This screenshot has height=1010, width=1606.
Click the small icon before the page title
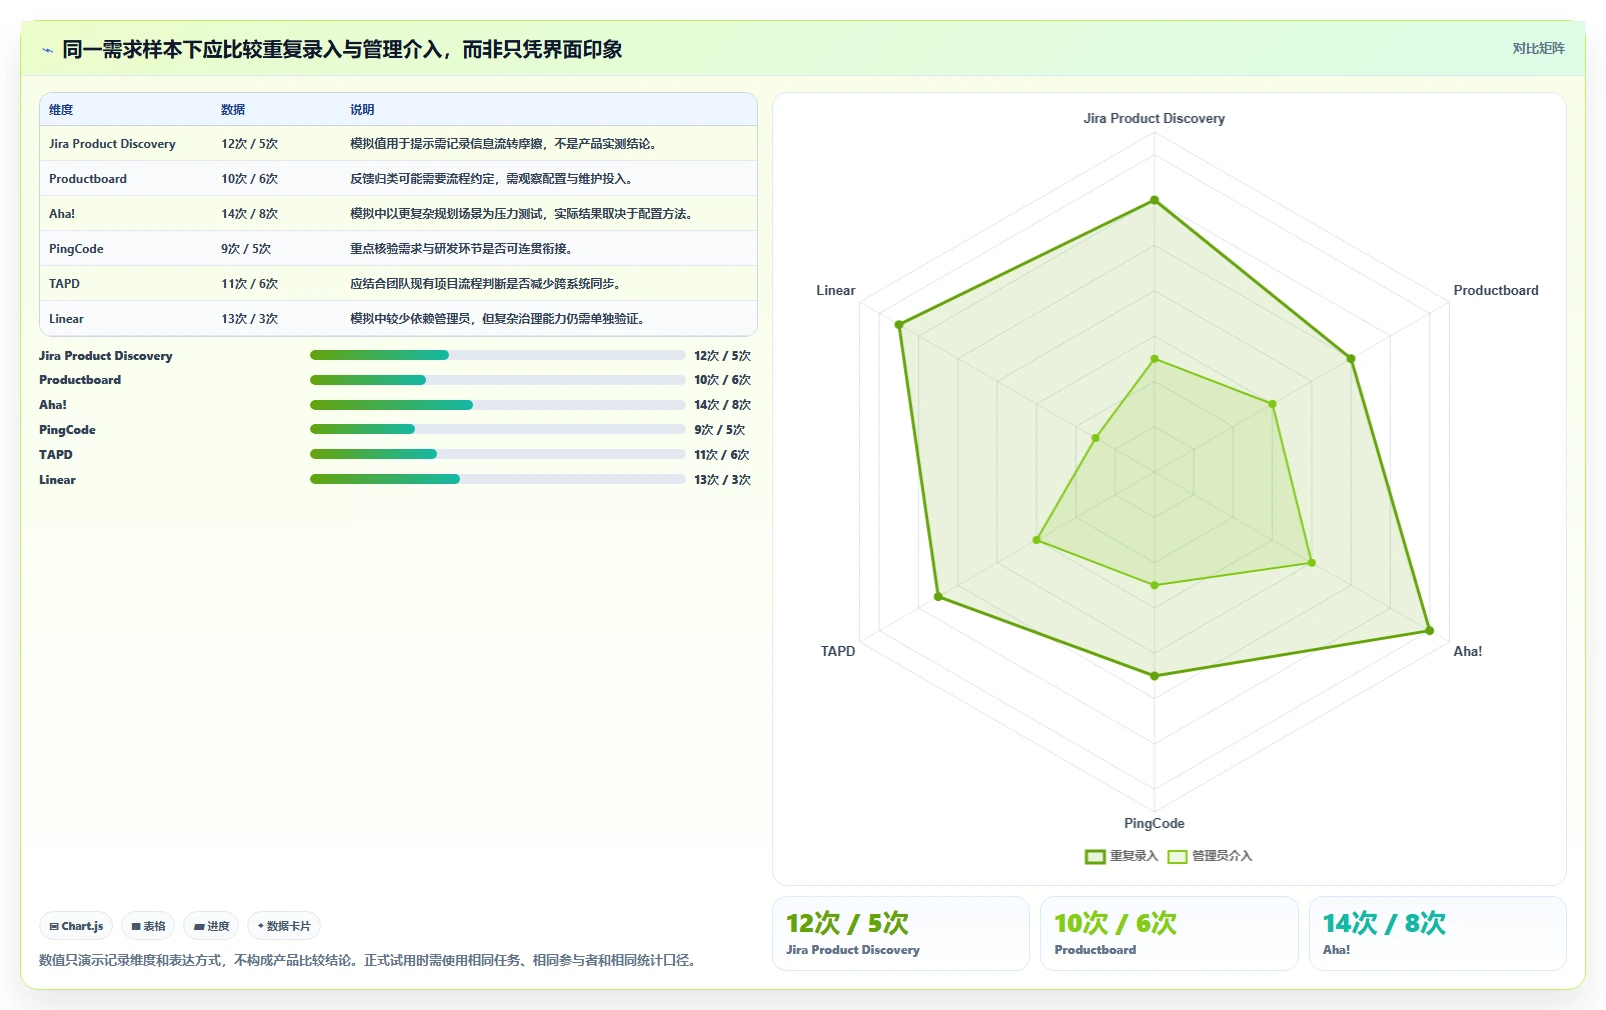click(x=47, y=50)
